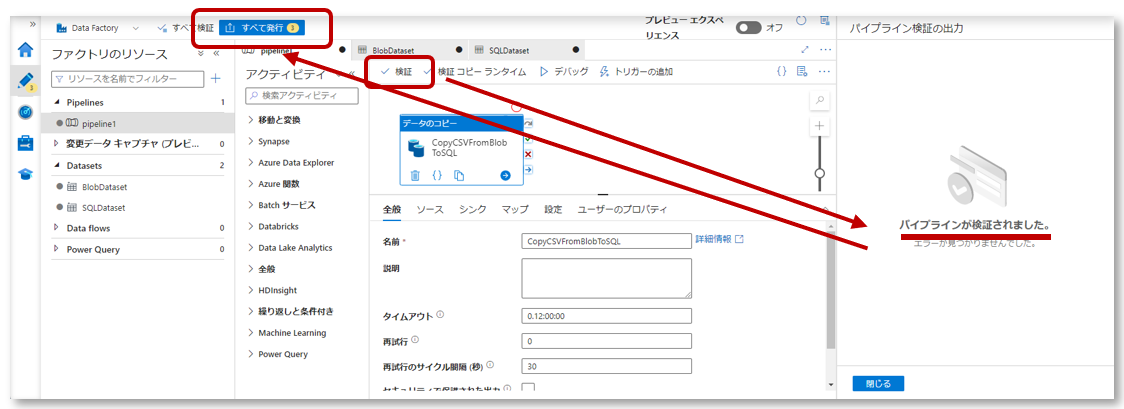This screenshot has width=1124, height=409.
Task: Open the Monitor gauge hub
Action: [x=26, y=112]
